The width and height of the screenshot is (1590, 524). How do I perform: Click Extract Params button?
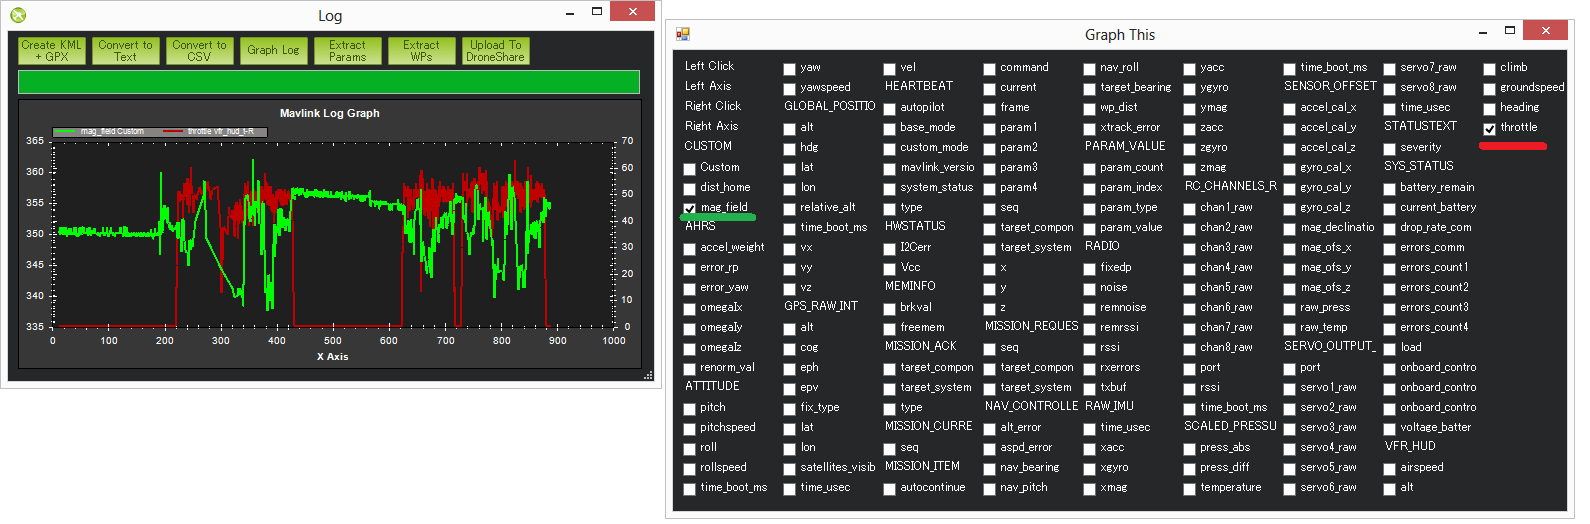(347, 51)
